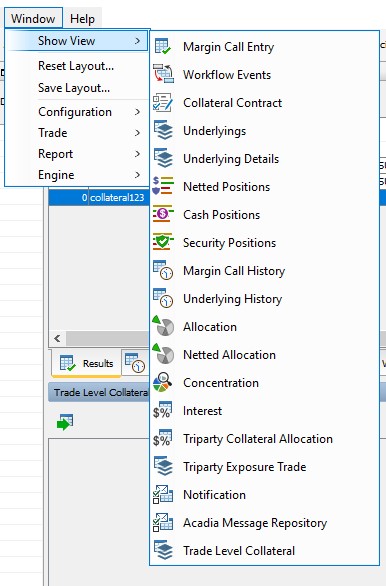386x586 pixels.
Task: Click the Trade Level Collateral panel header
Action: (x=99, y=392)
